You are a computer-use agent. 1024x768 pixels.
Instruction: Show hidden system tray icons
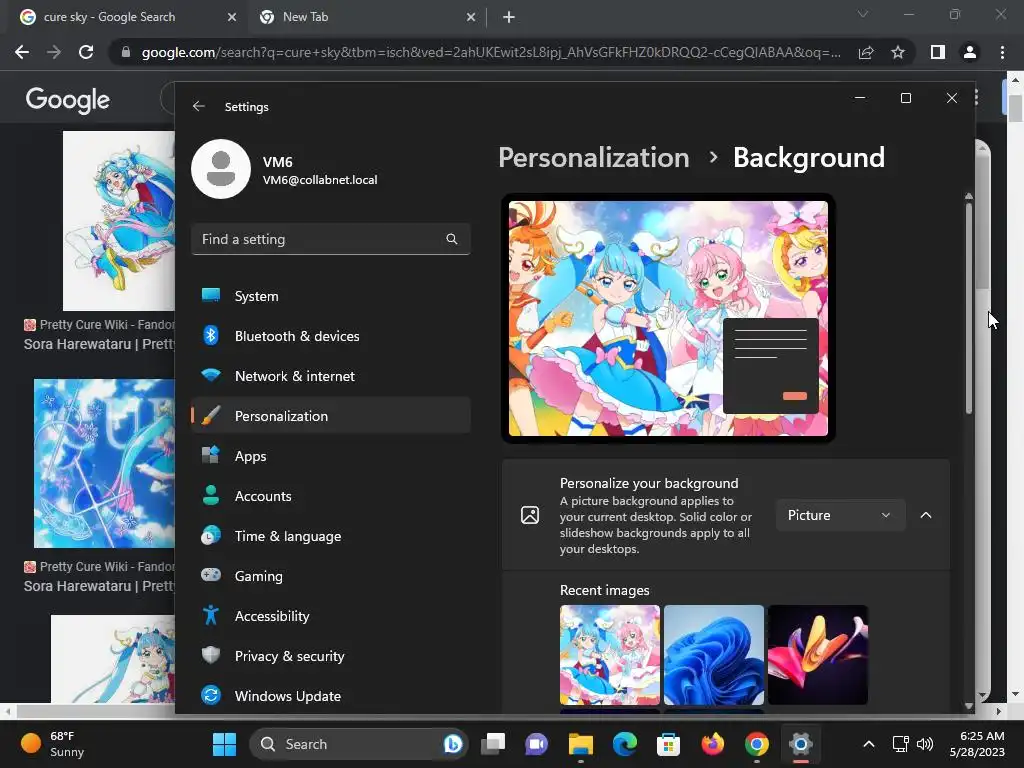click(869, 744)
